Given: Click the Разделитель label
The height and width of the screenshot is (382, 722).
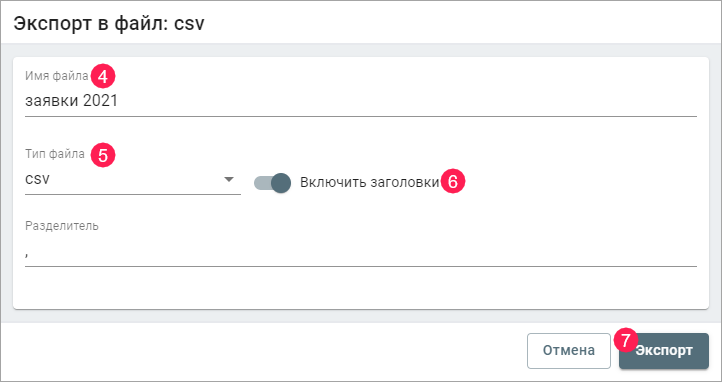Looking at the screenshot, I should (62, 226).
